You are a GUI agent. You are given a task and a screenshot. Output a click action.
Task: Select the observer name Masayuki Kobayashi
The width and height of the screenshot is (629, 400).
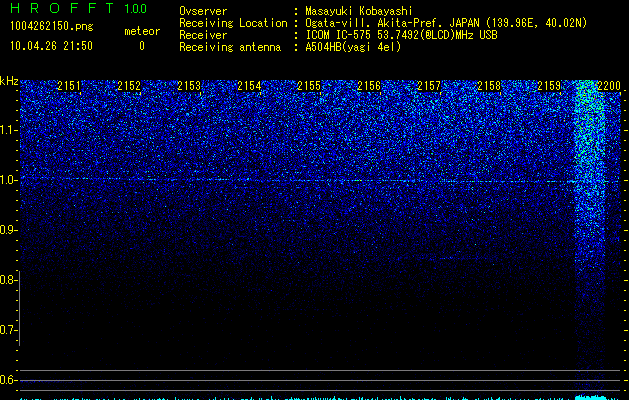point(359,11)
